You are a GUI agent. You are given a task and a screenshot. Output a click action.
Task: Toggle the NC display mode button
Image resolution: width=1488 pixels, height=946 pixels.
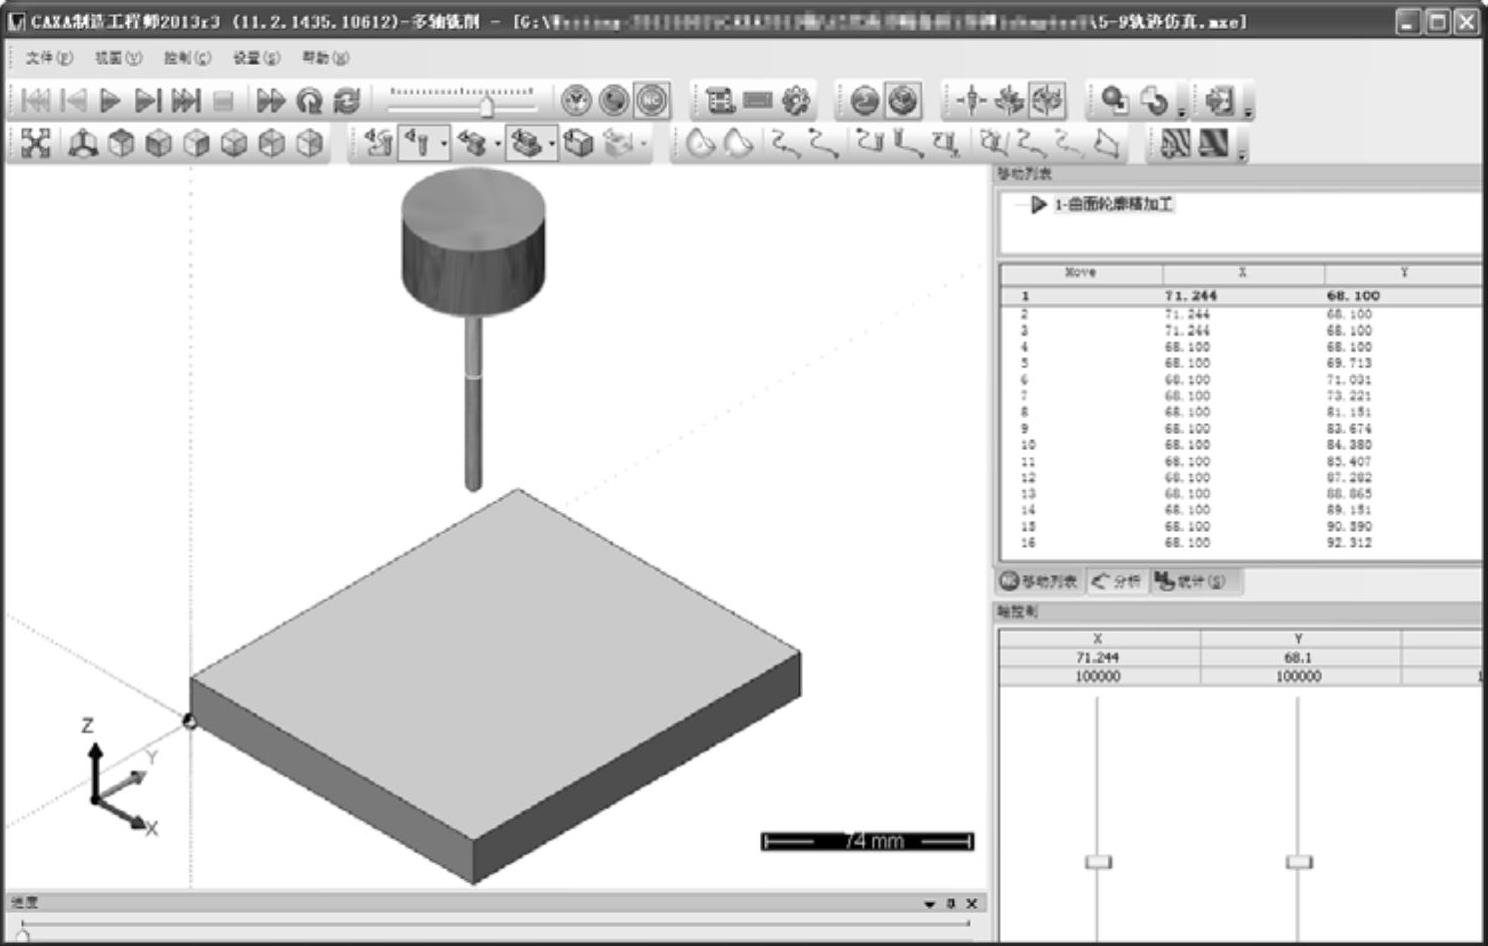(652, 101)
